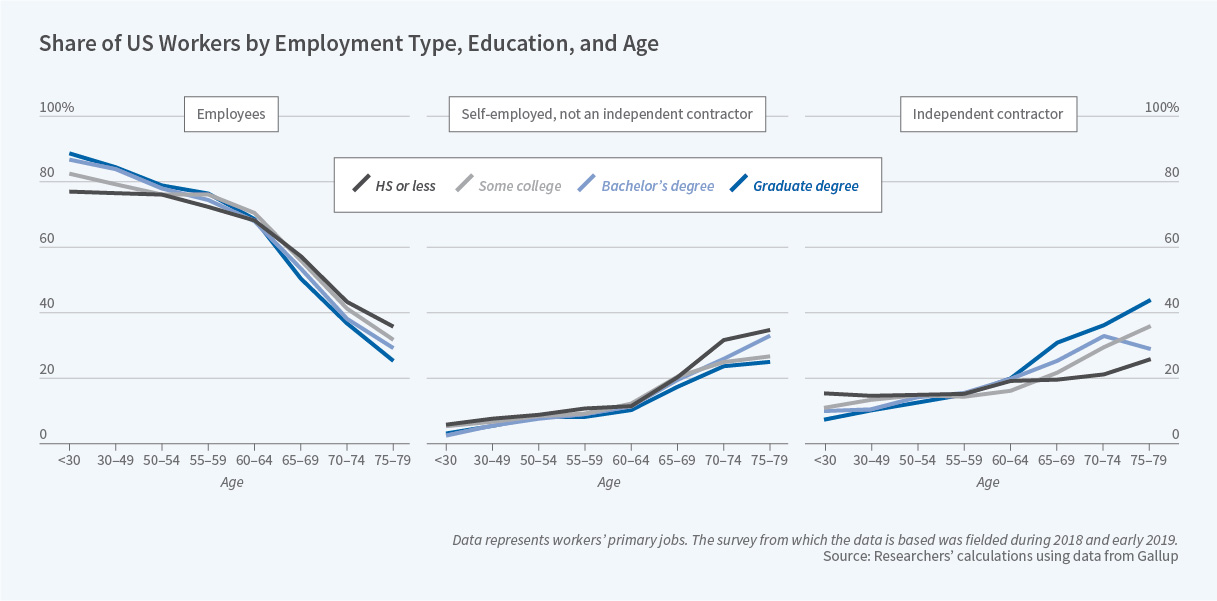
Task: Click the Age axis title under Employees chart
Action: point(231,482)
